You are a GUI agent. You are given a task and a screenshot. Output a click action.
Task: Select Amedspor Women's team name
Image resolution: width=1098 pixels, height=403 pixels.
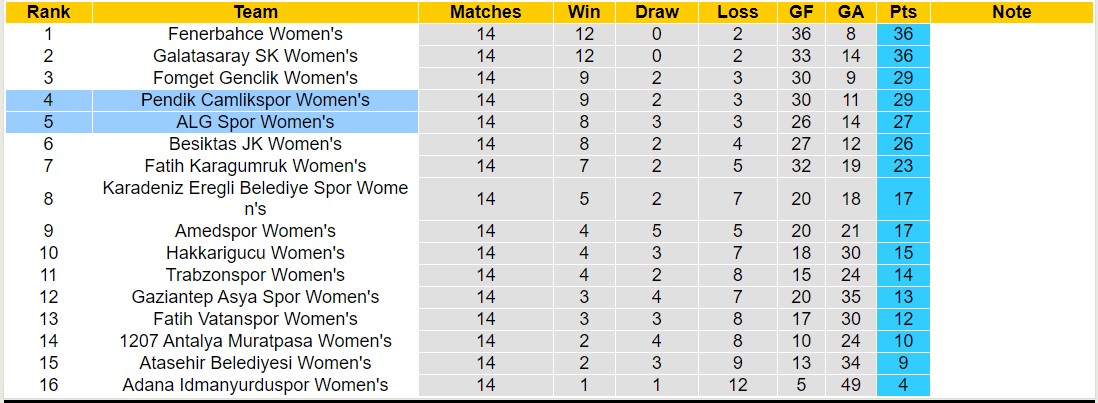[255, 231]
